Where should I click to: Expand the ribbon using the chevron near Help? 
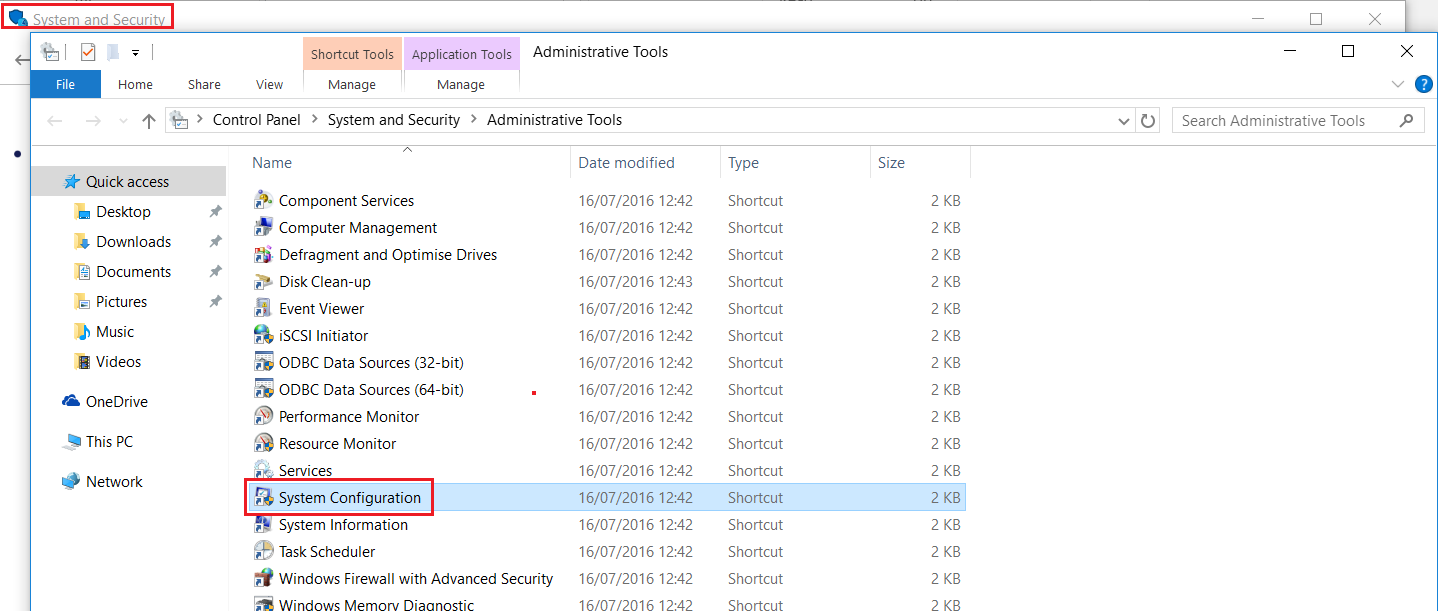[x=1399, y=85]
